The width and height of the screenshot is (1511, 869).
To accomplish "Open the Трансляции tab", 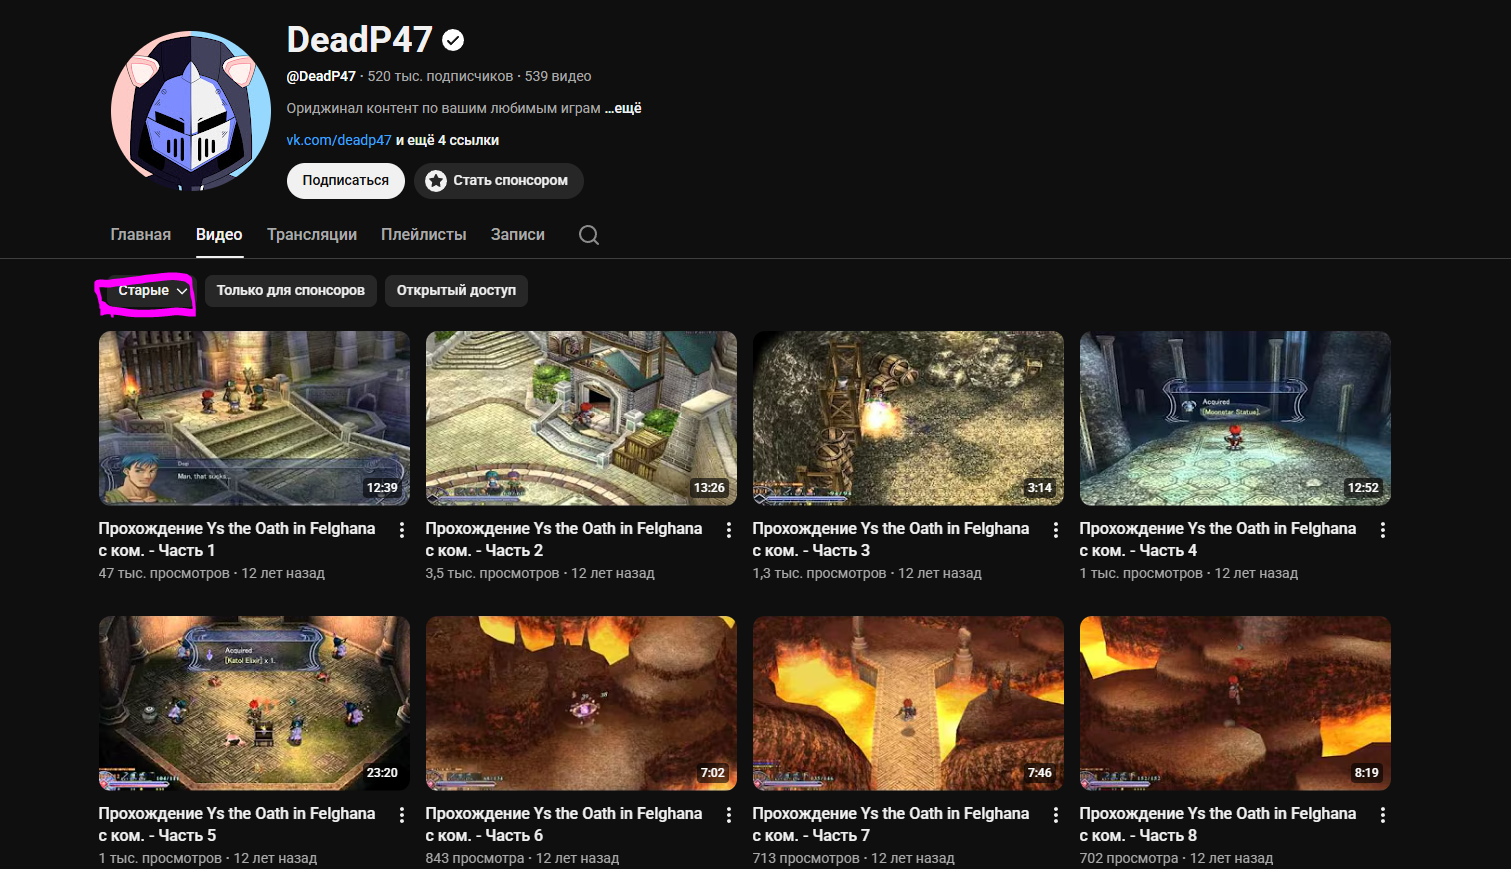I will (x=312, y=235).
